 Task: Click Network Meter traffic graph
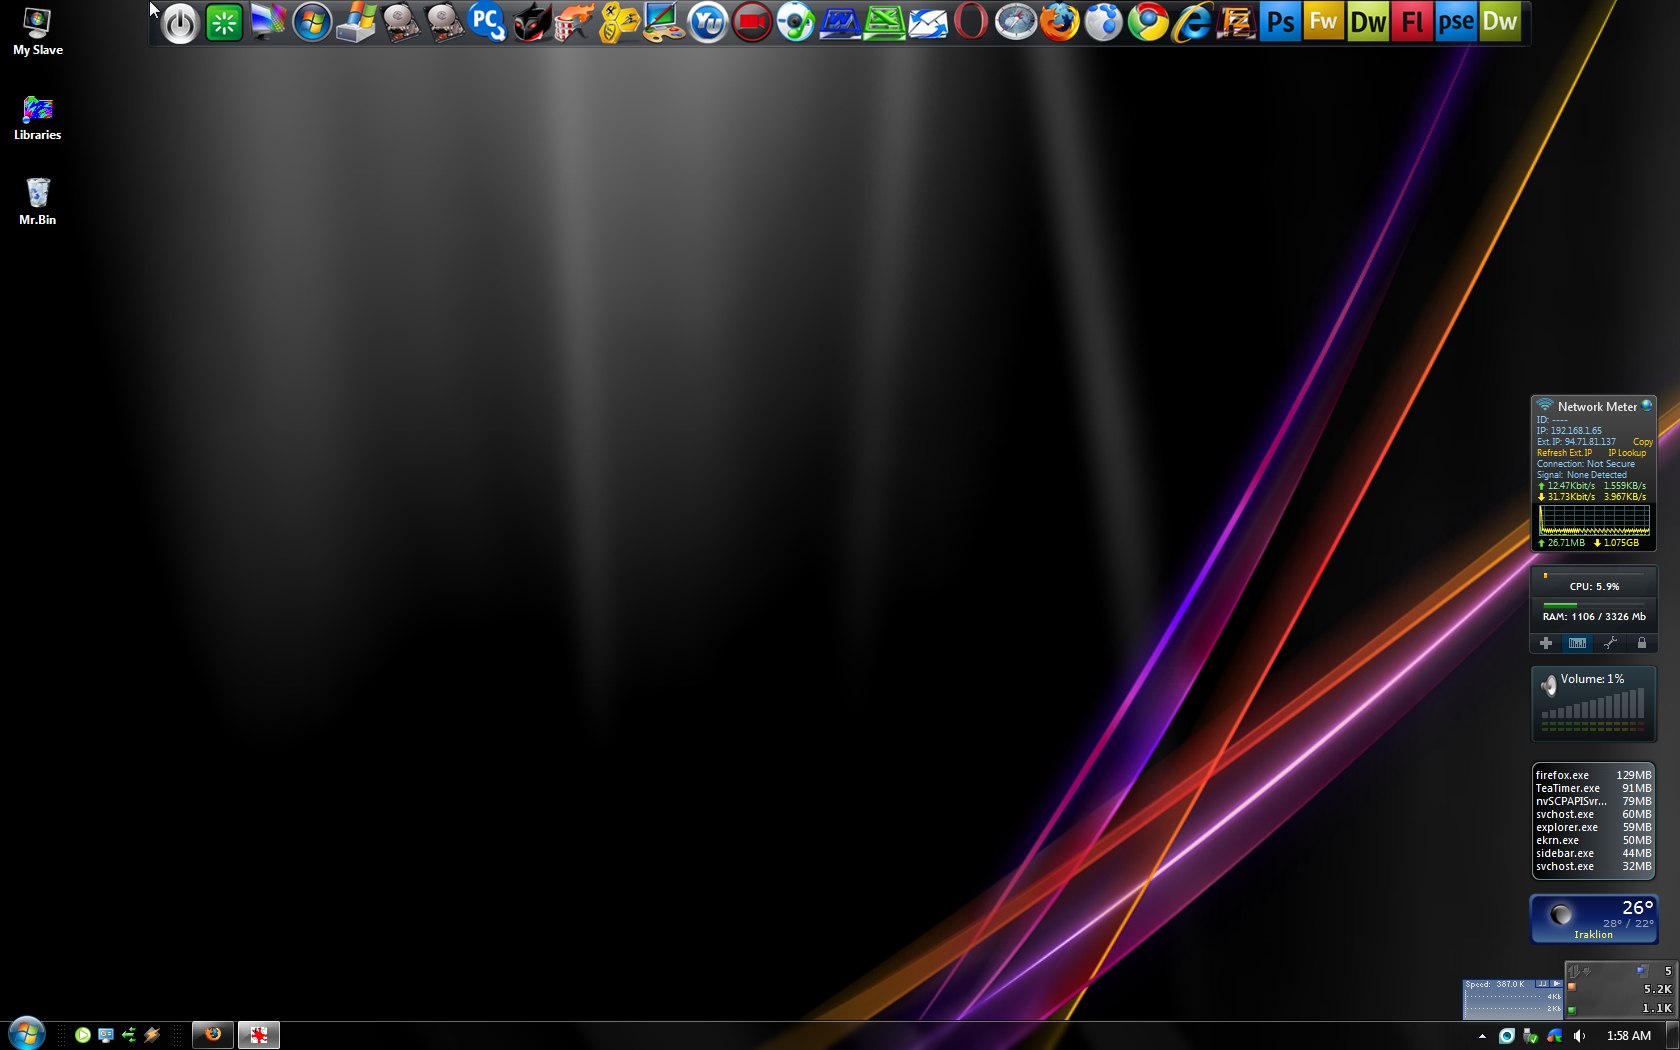point(1594,520)
